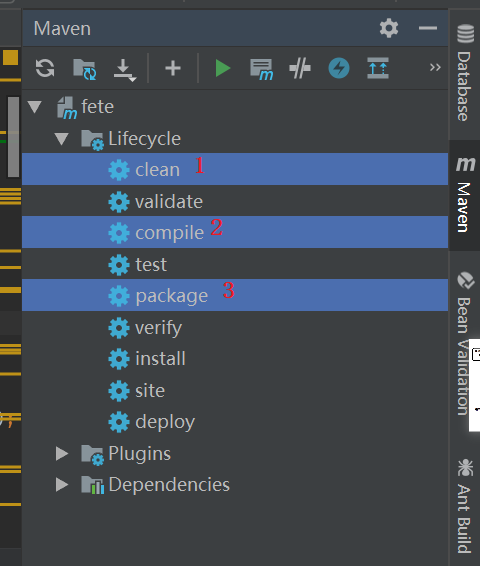Image resolution: width=480 pixels, height=566 pixels.
Task: Toggle Offline mode lightning icon
Action: 339,68
